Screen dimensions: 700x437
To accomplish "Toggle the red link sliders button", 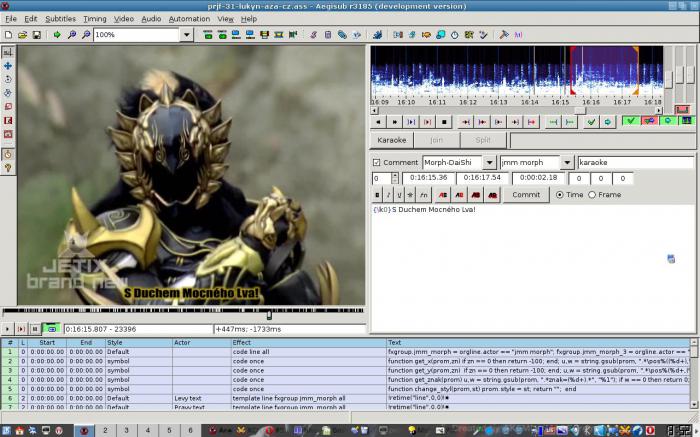I will [682, 109].
